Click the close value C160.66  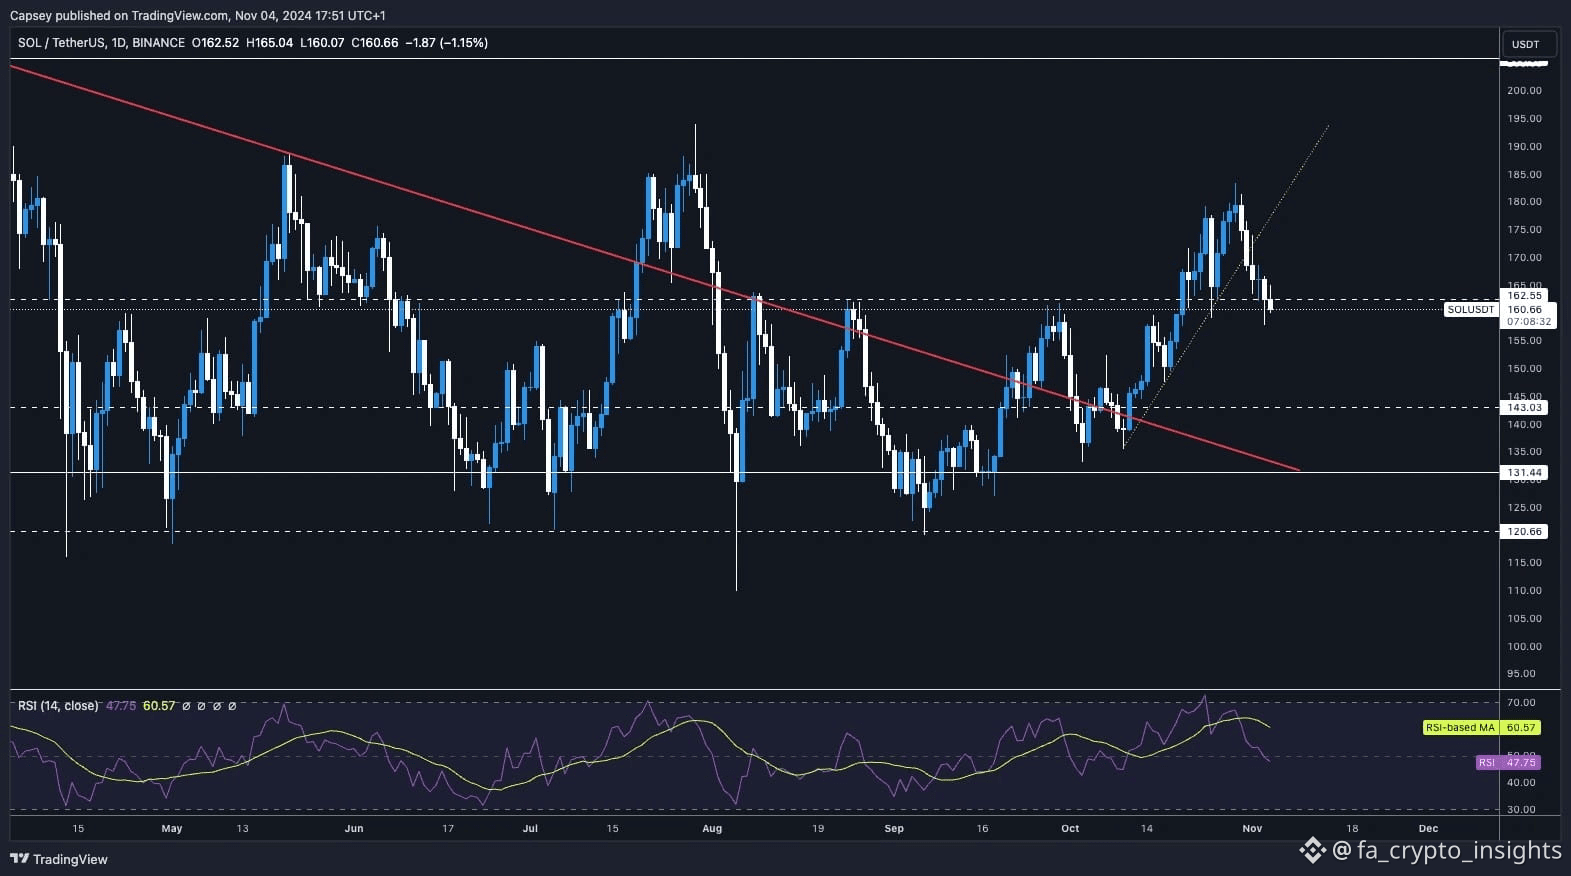375,43
